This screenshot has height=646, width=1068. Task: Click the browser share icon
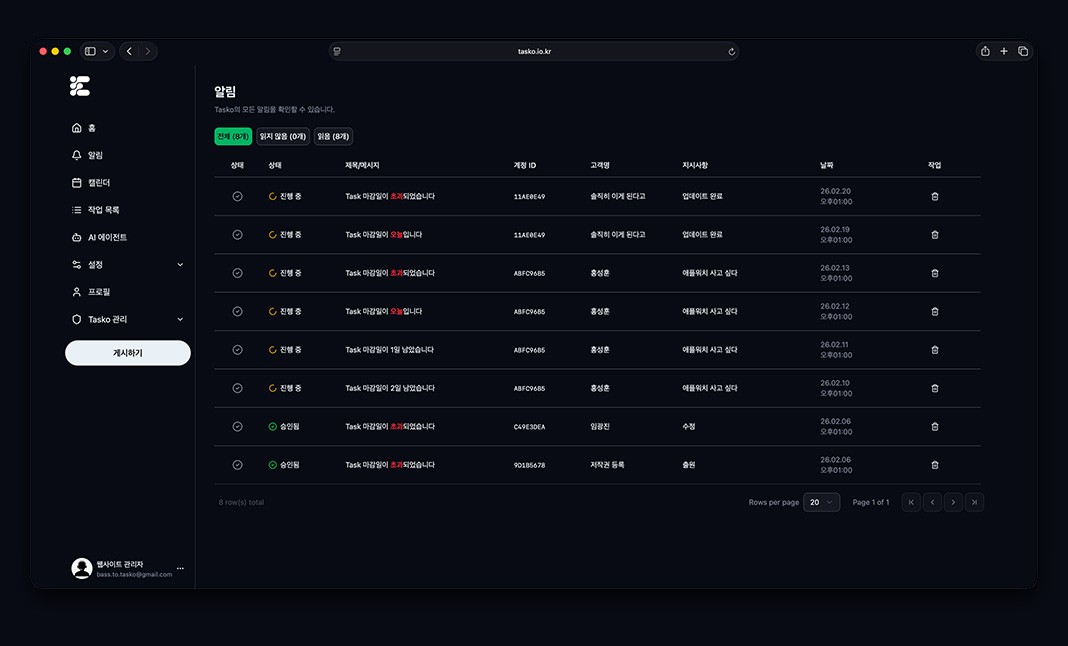click(x=985, y=51)
